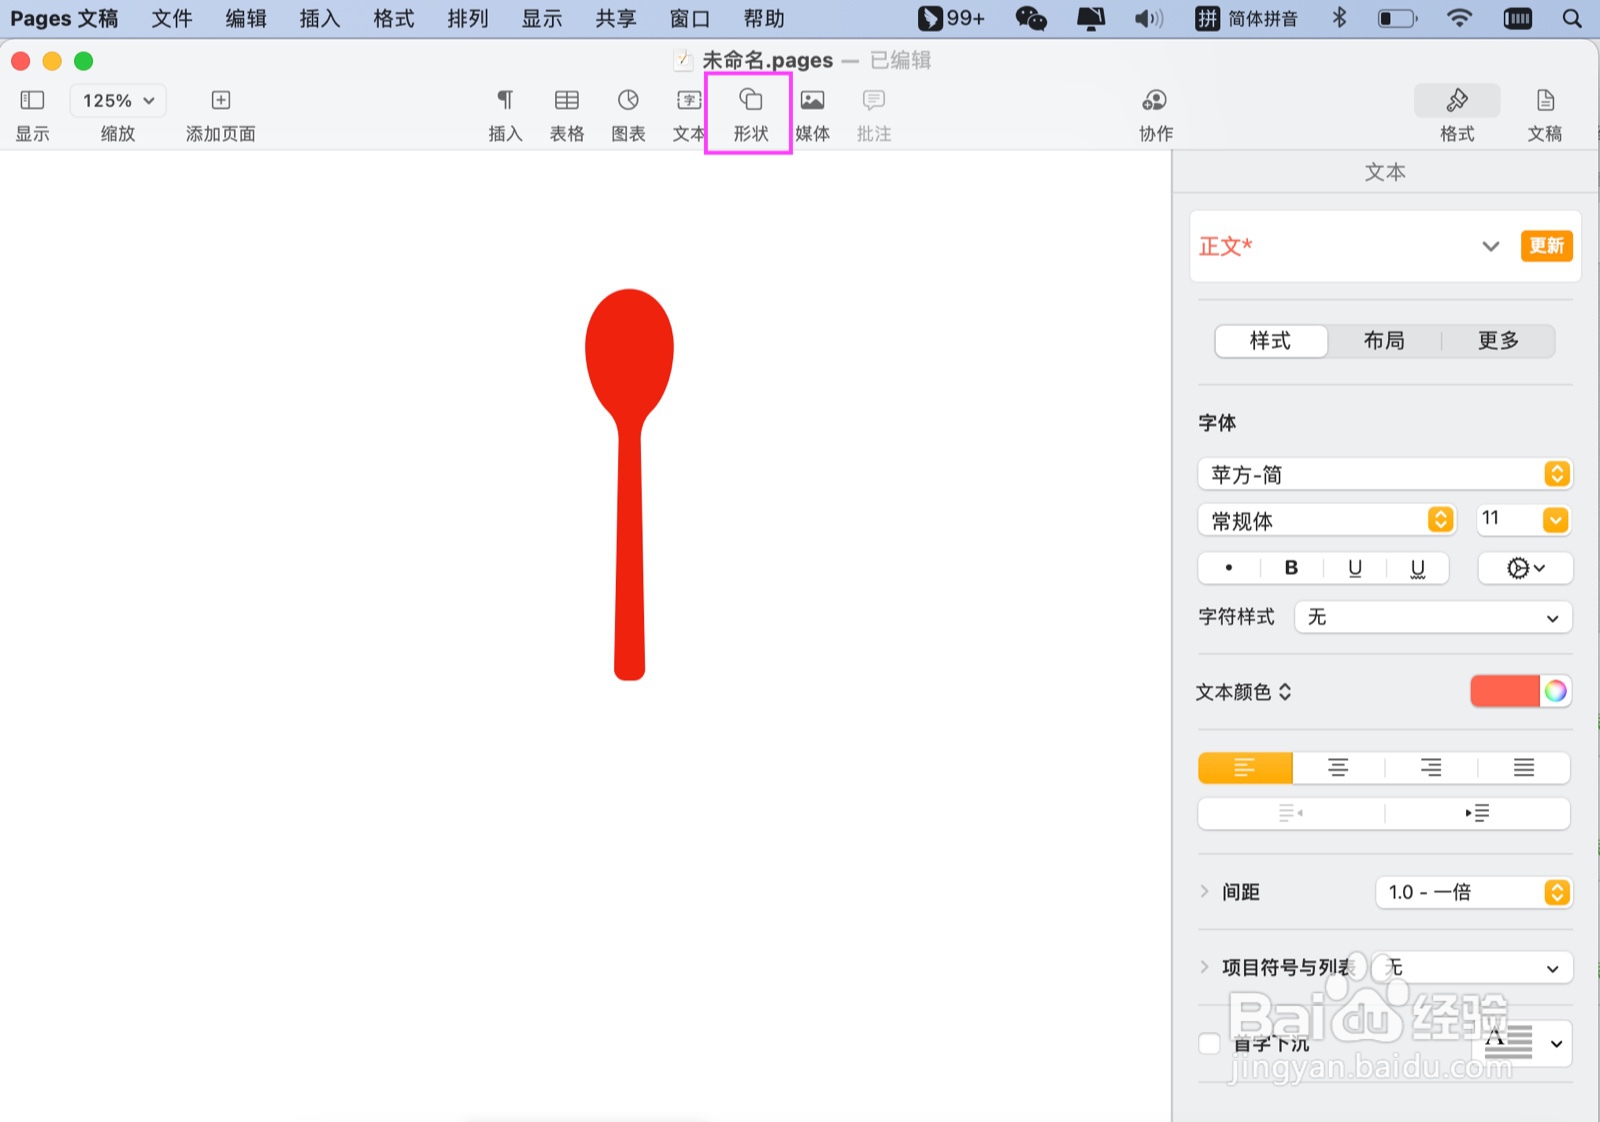Click the 未命名.pages document title
The width and height of the screenshot is (1600, 1122).
[767, 60]
